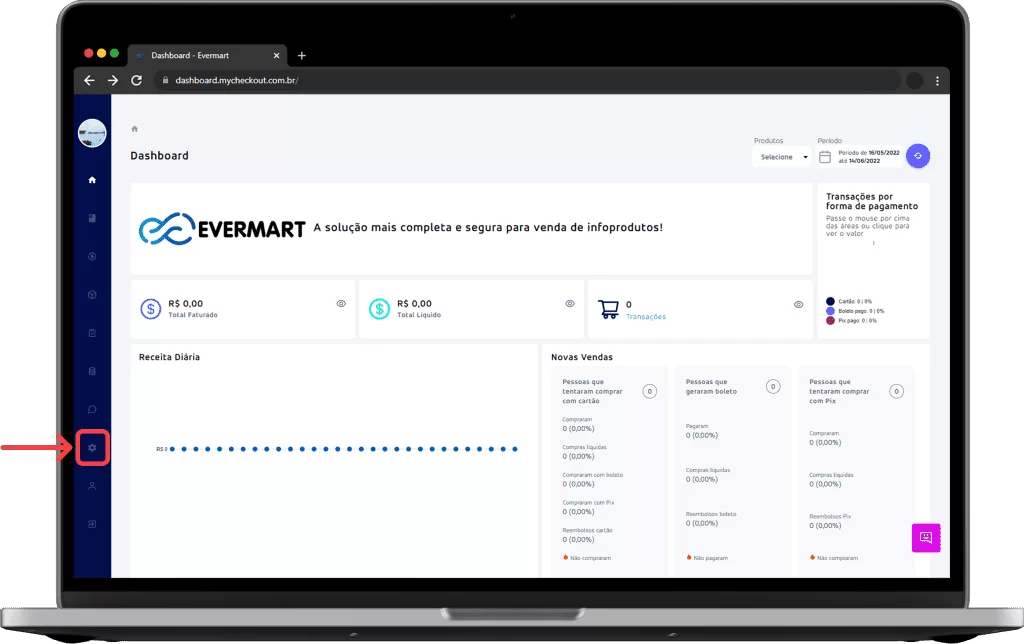Click the purple refresh button beside Período
Image resolution: width=1024 pixels, height=644 pixels.
[x=917, y=155]
